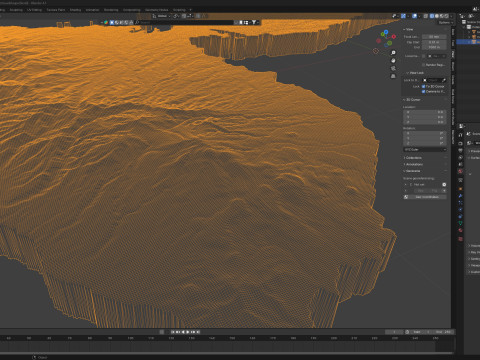480x360 pixels.
Task: Open the XYZ Euler rotation mode dropdown
Action: pyautogui.click(x=425, y=150)
